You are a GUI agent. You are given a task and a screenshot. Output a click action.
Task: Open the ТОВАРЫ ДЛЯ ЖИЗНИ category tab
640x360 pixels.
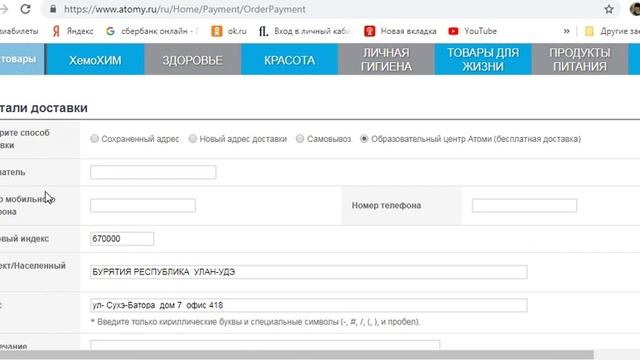483,60
